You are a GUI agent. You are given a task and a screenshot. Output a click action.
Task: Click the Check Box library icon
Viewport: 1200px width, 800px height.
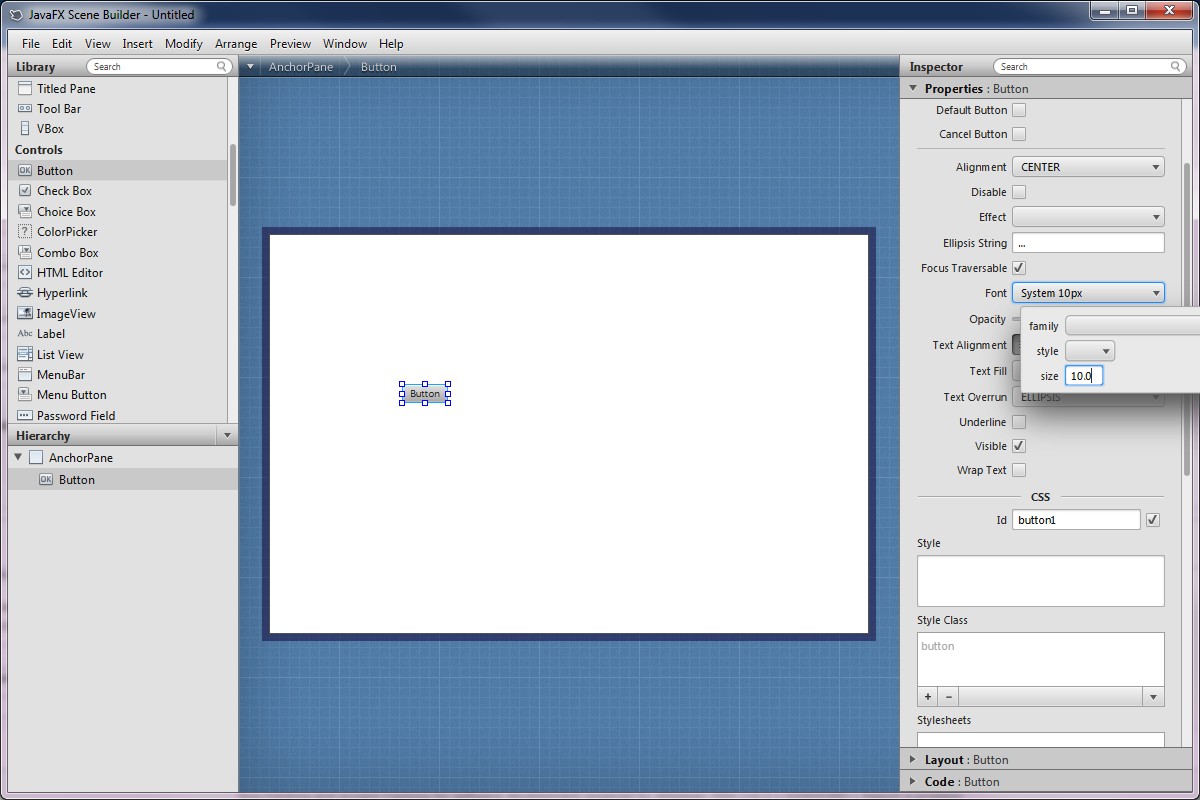point(25,191)
